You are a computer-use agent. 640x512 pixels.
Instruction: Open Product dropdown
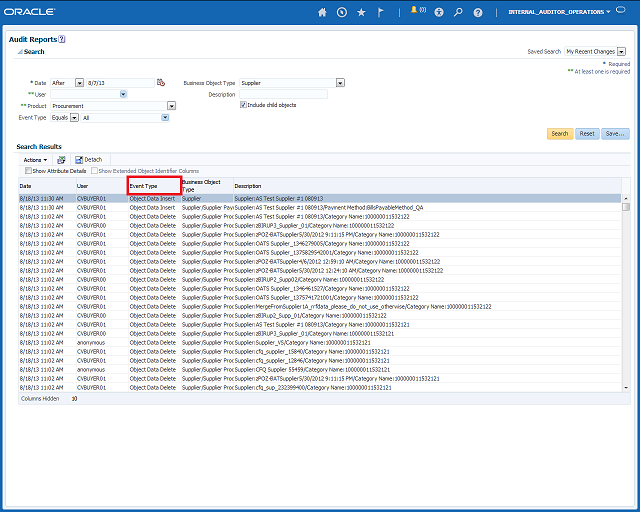(x=171, y=106)
